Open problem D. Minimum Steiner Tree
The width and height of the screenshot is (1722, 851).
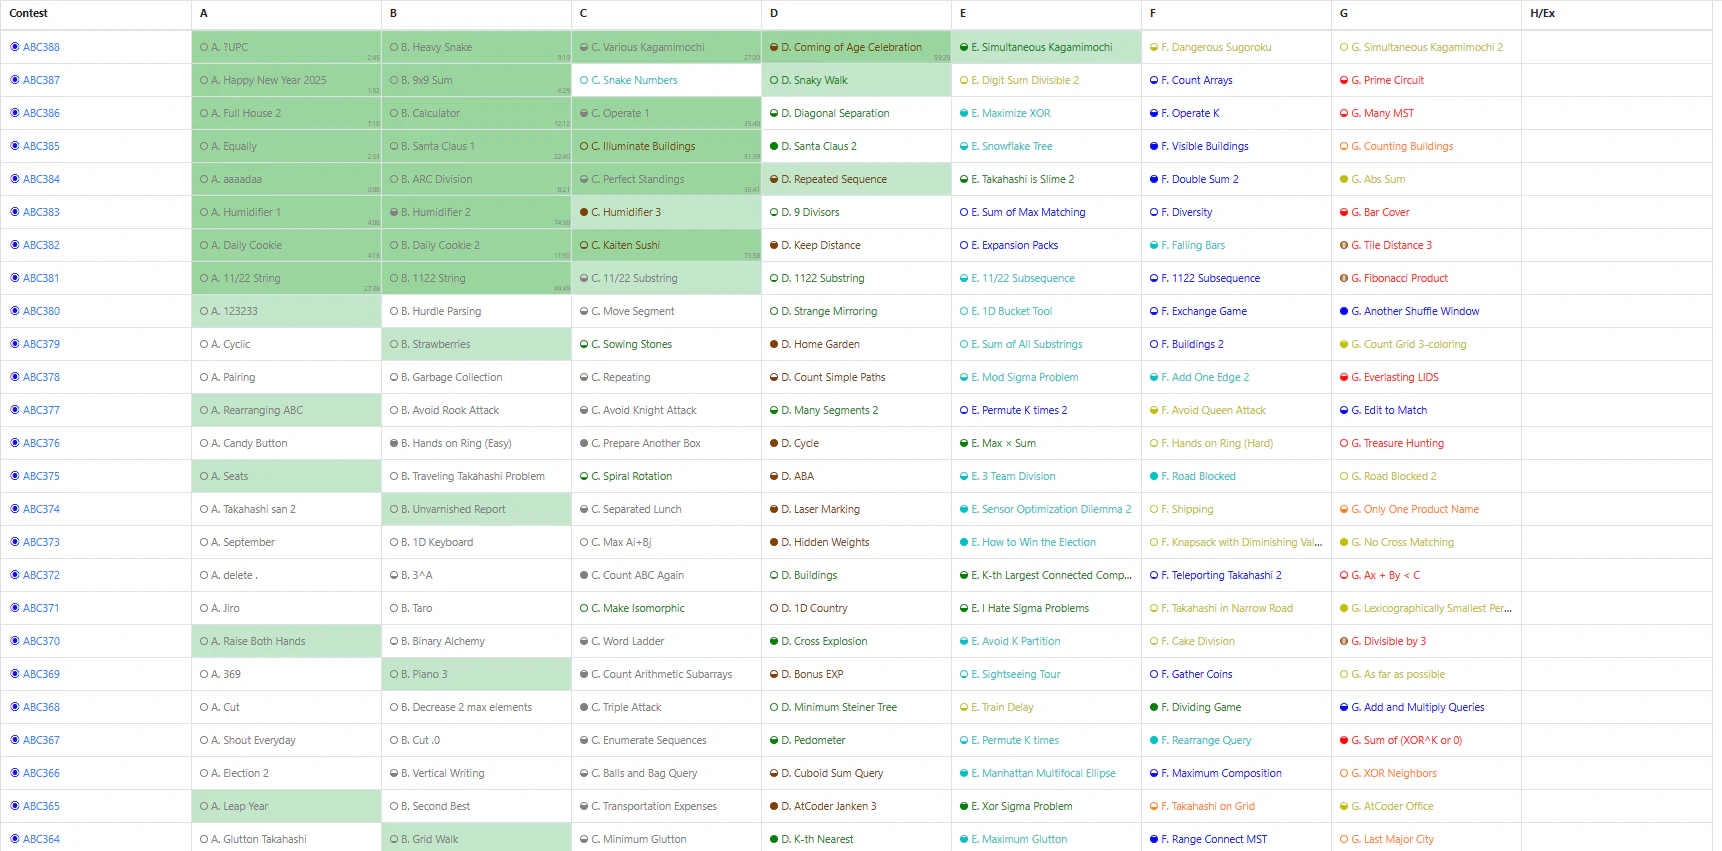pyautogui.click(x=839, y=707)
